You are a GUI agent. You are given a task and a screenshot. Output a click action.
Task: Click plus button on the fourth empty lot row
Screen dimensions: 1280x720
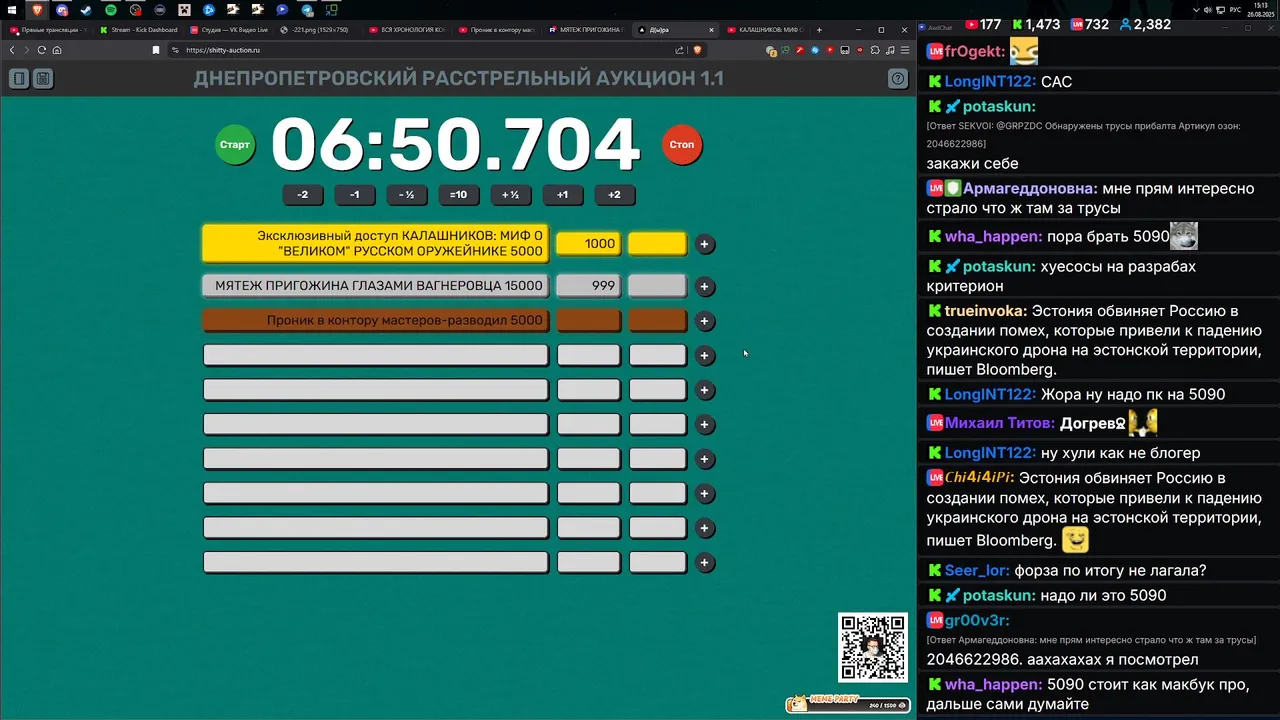[705, 459]
